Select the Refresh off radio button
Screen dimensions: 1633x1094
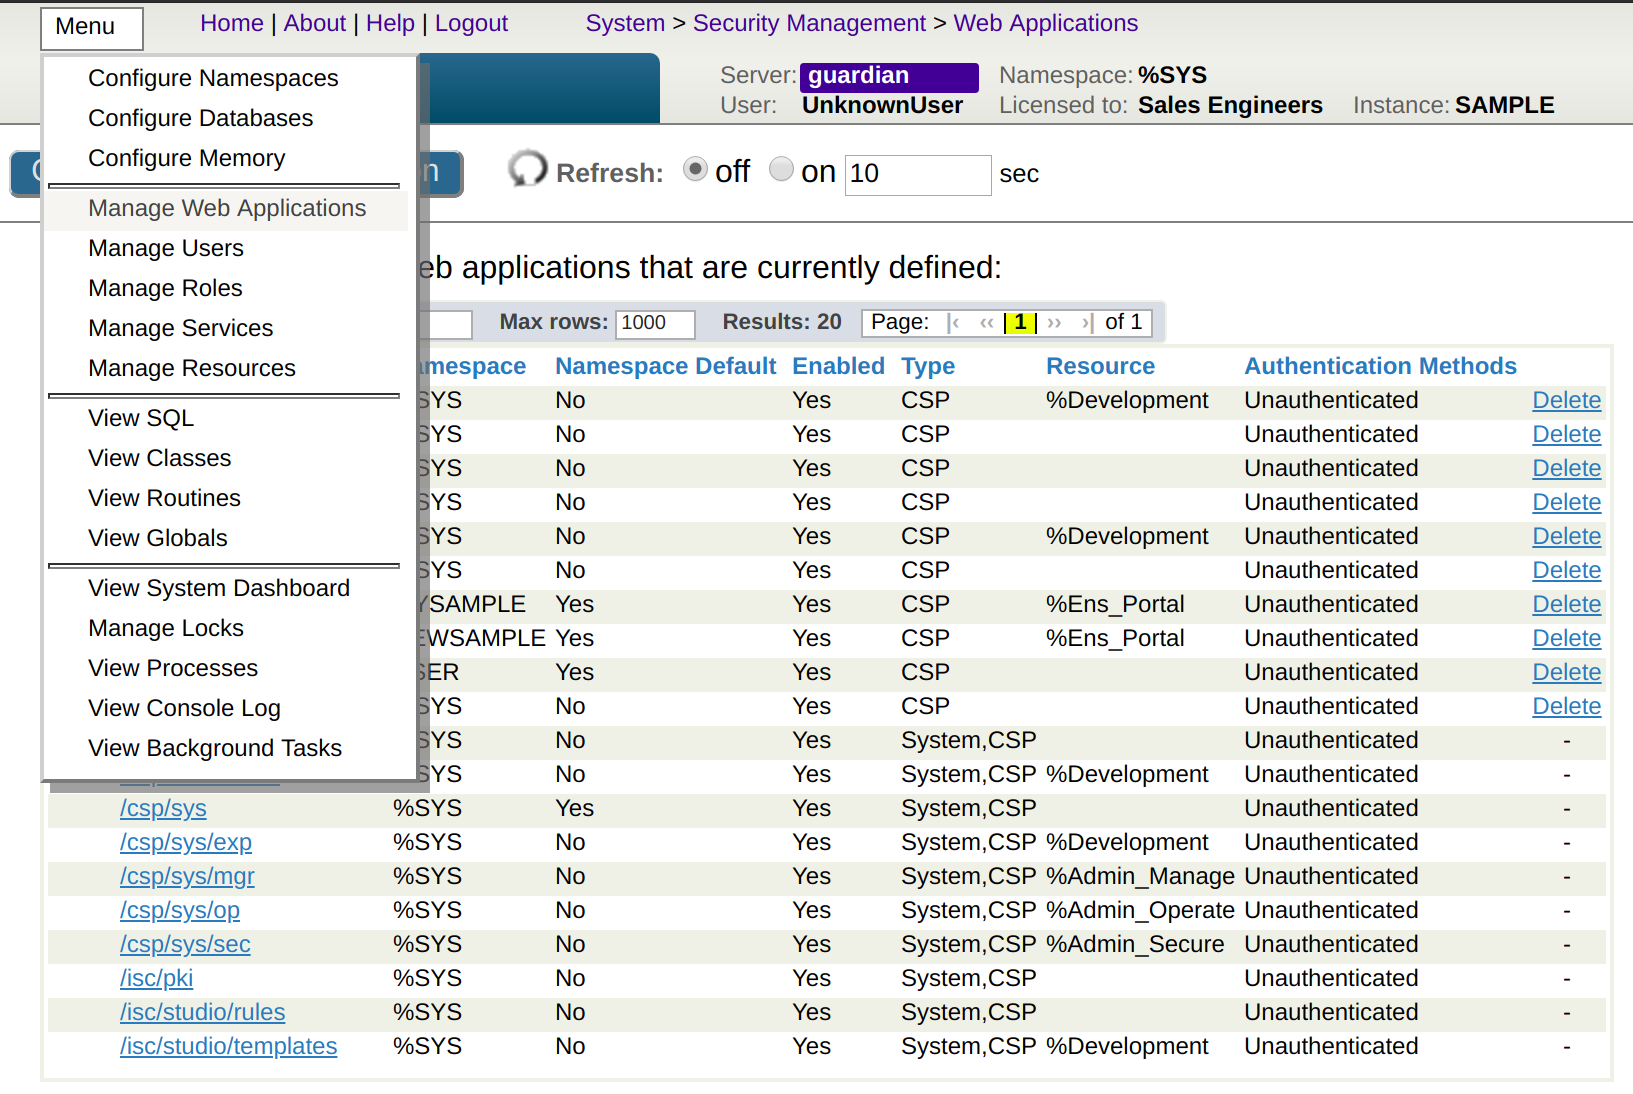[x=695, y=170]
